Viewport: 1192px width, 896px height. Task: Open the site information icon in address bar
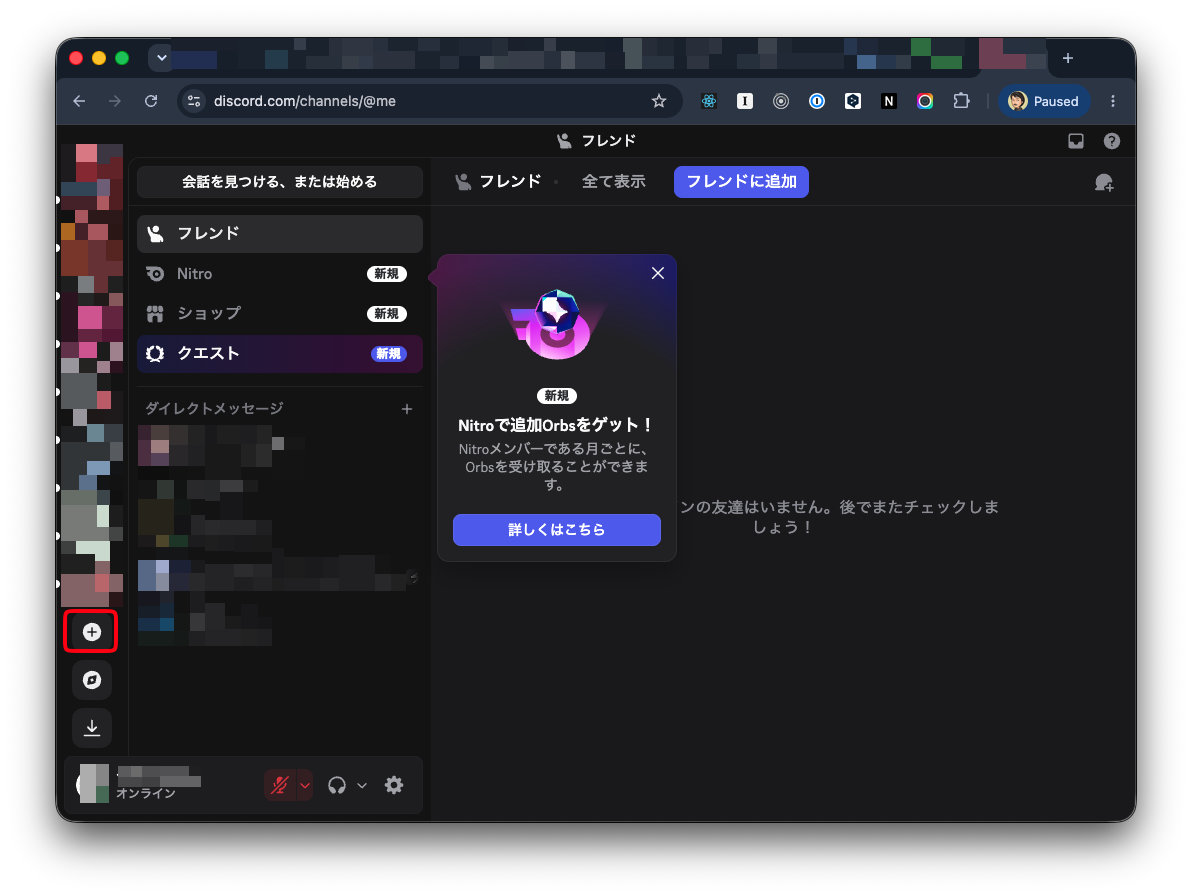tap(195, 101)
